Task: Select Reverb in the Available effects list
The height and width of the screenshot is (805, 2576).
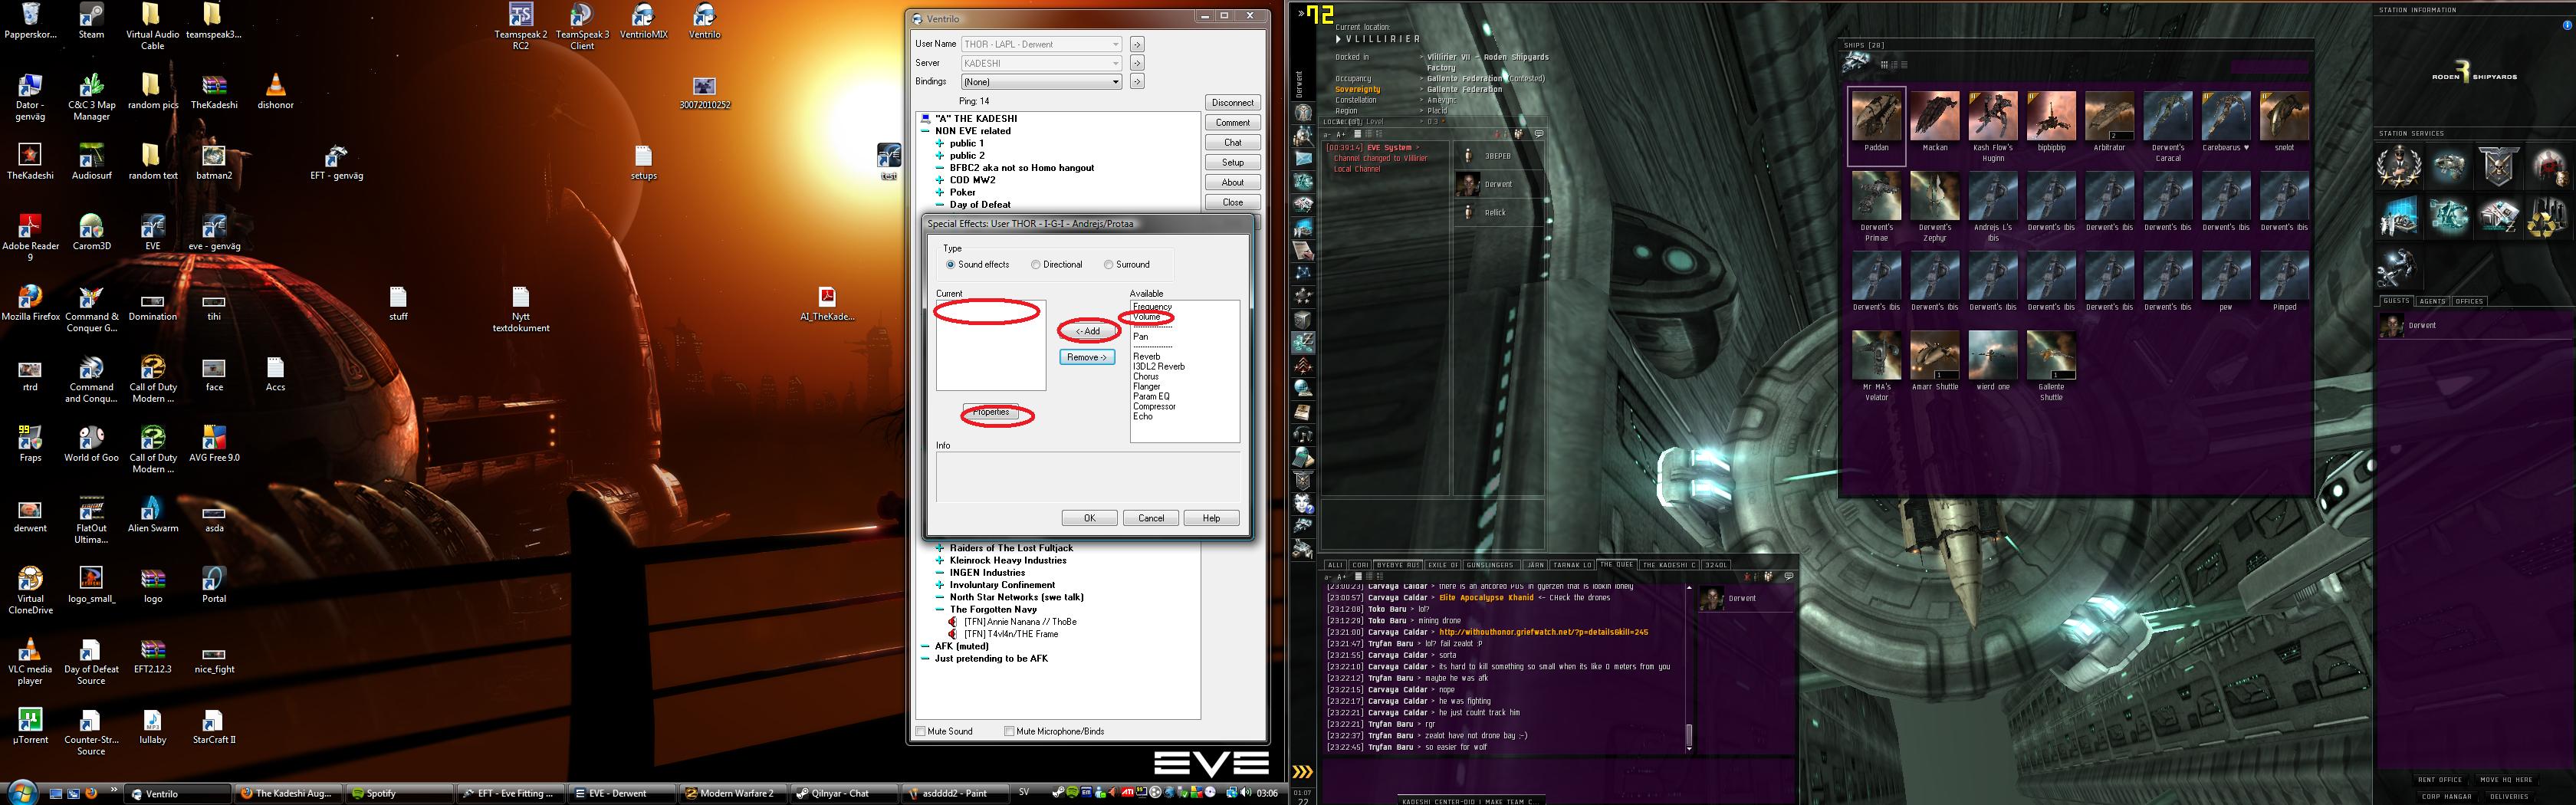Action: pyautogui.click(x=1146, y=357)
